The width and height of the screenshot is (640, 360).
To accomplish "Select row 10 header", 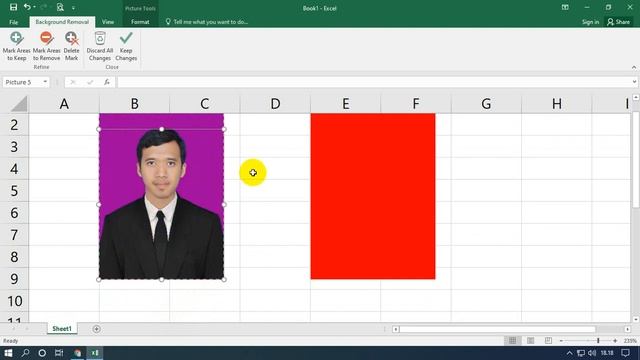I will tap(14, 301).
